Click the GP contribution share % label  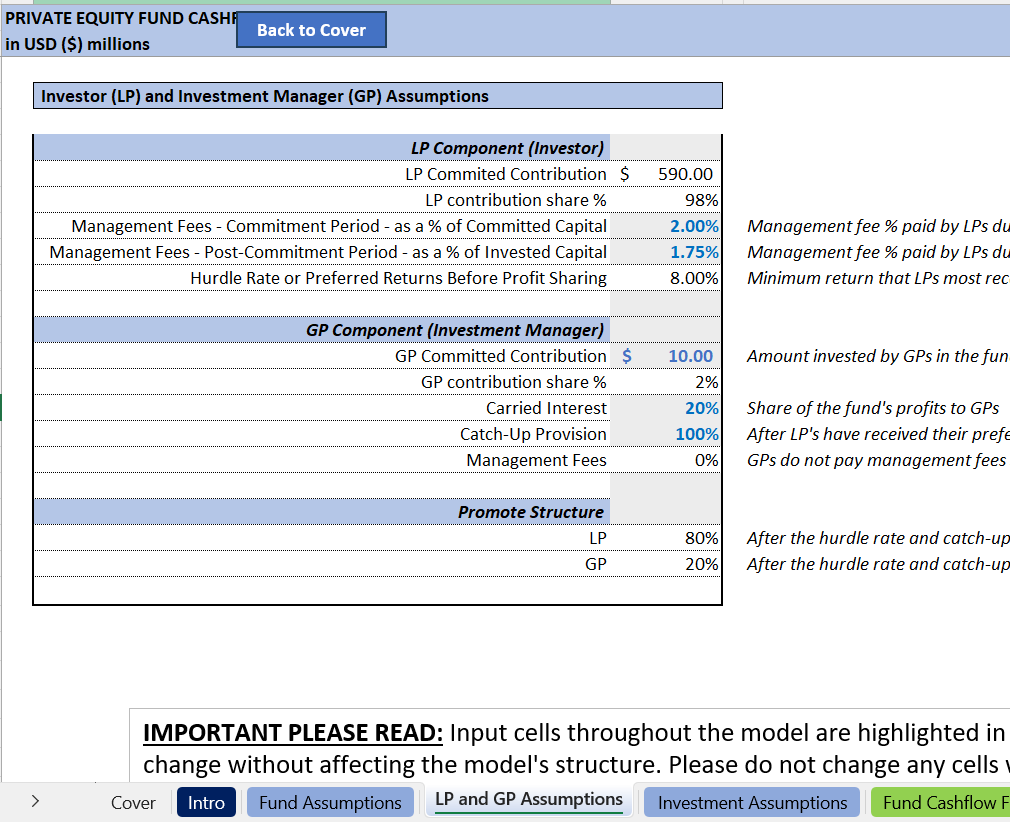click(513, 382)
